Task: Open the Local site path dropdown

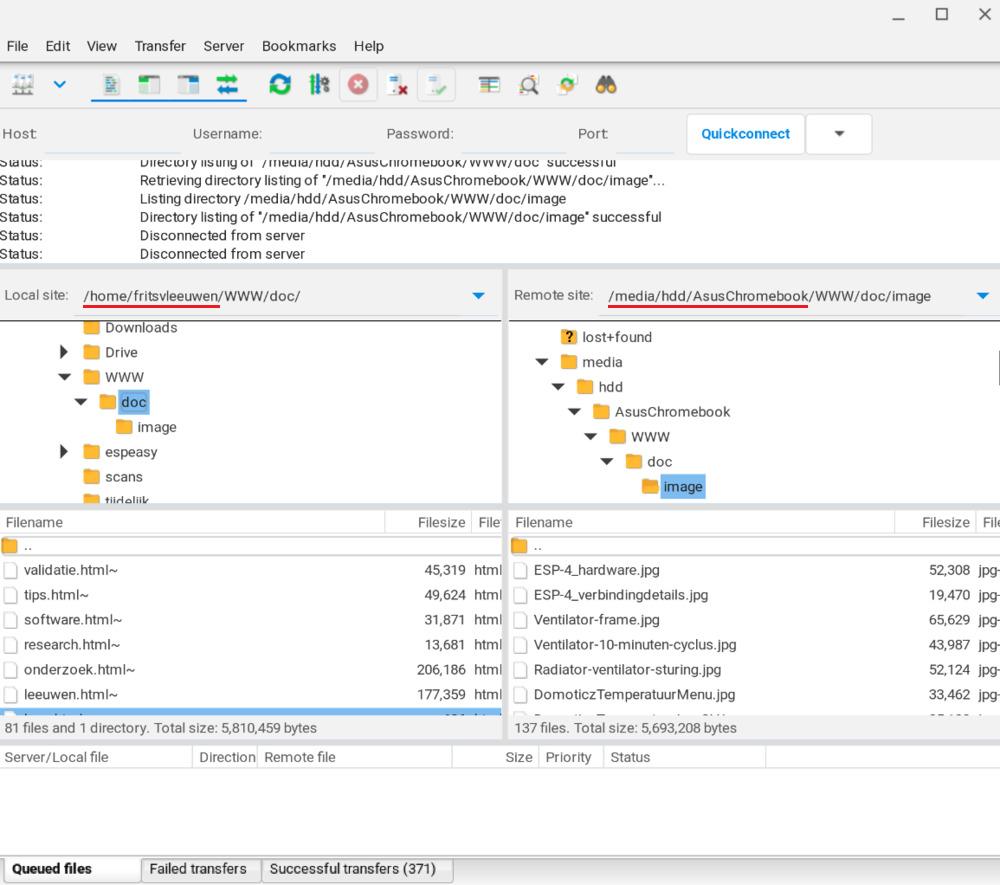Action: coord(478,296)
